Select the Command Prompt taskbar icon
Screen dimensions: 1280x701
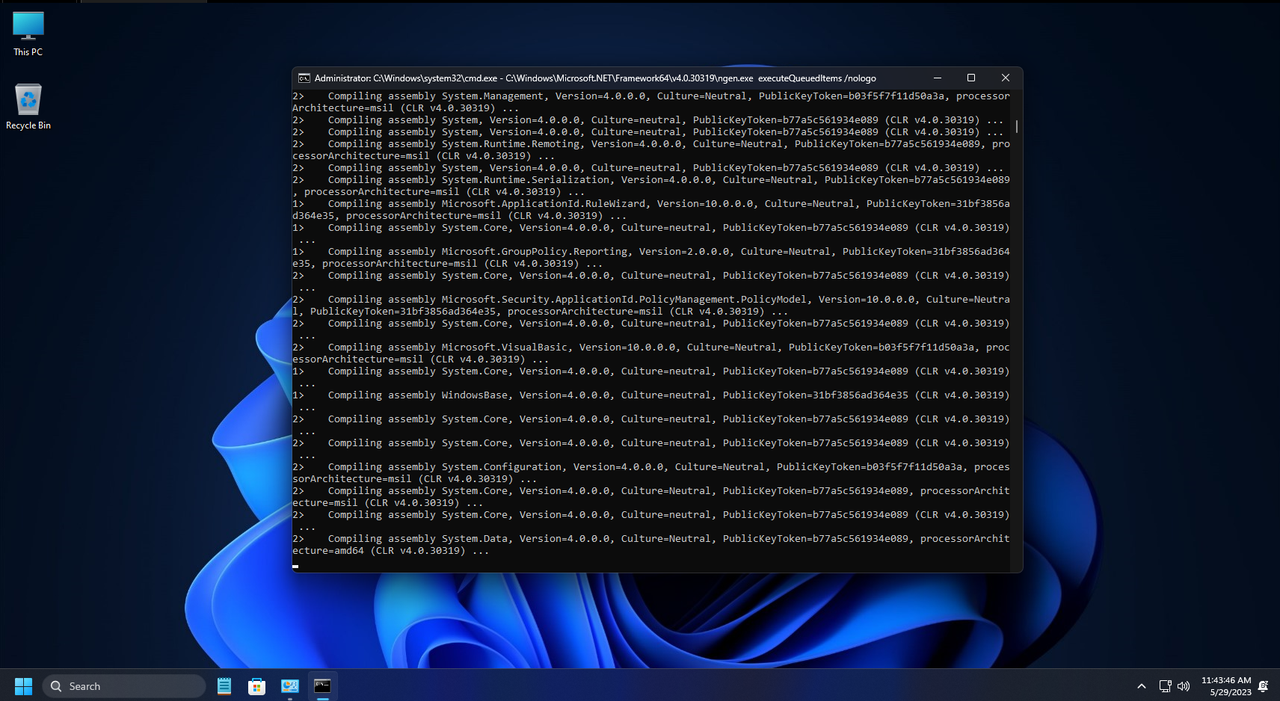(323, 686)
